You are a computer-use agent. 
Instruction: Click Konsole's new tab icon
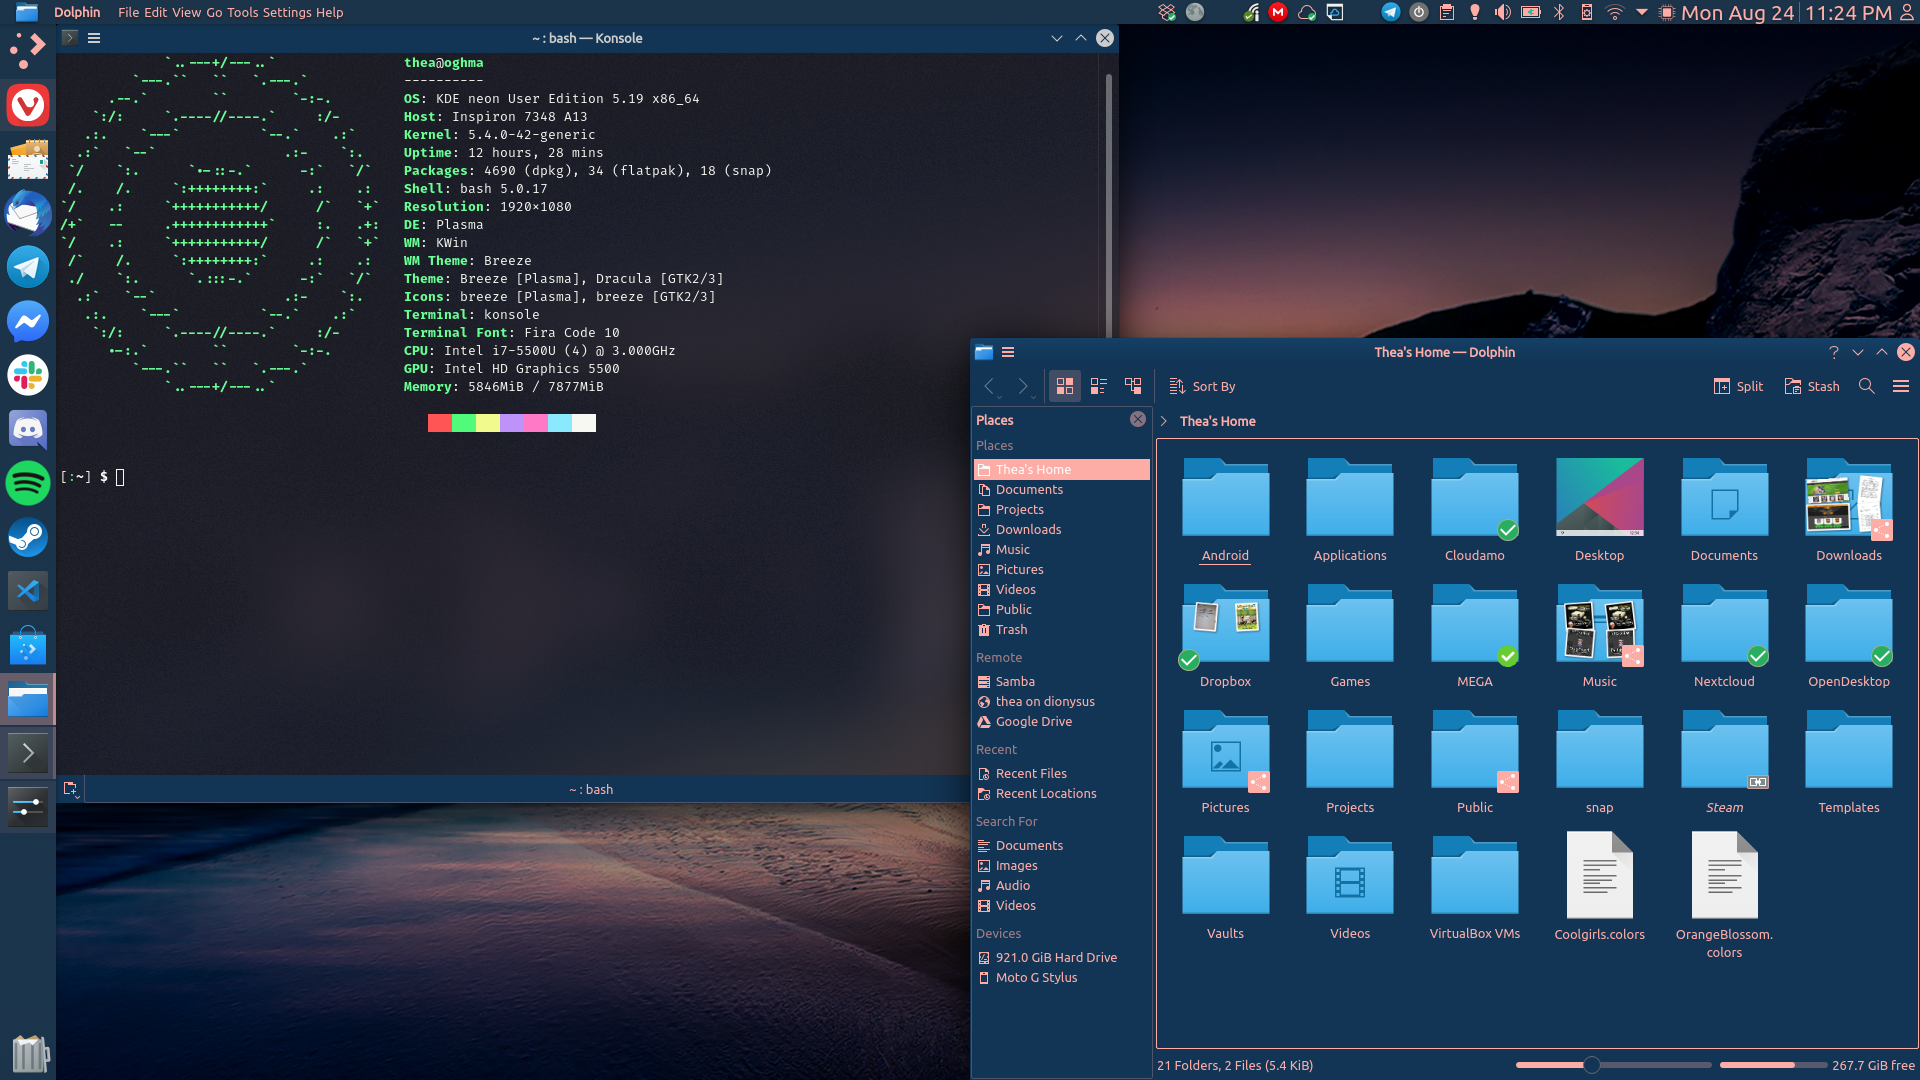70,789
